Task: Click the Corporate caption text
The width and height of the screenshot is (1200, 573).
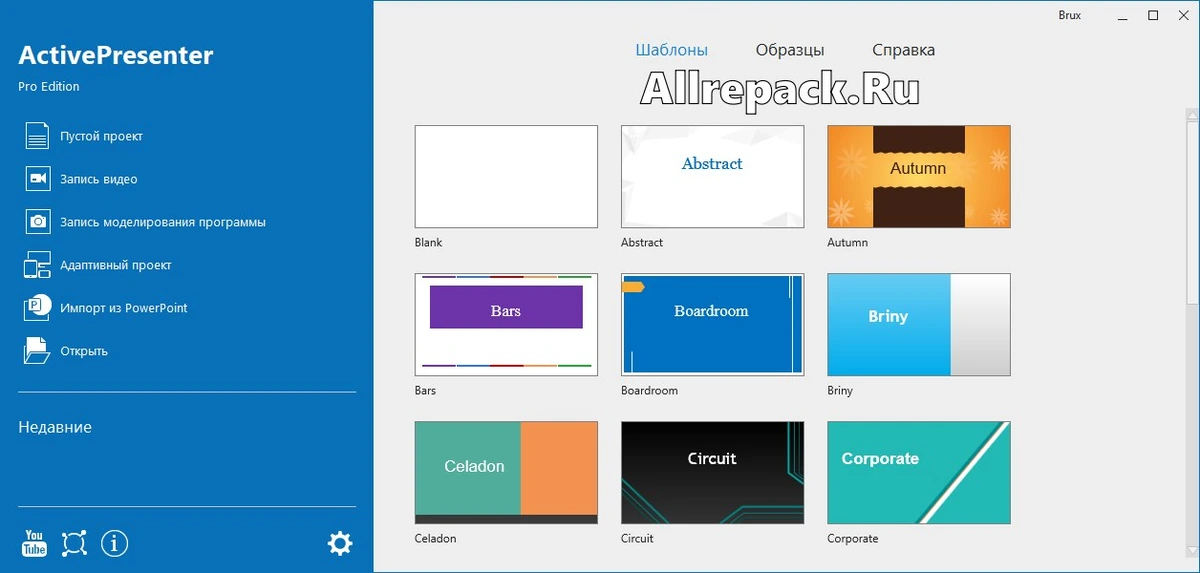Action: [853, 538]
